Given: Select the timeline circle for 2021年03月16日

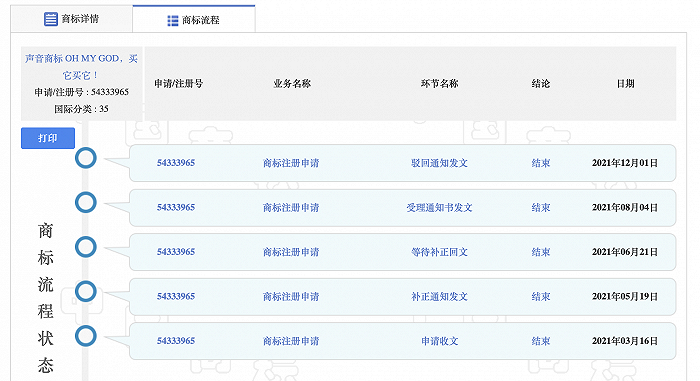Looking at the screenshot, I should (x=86, y=336).
